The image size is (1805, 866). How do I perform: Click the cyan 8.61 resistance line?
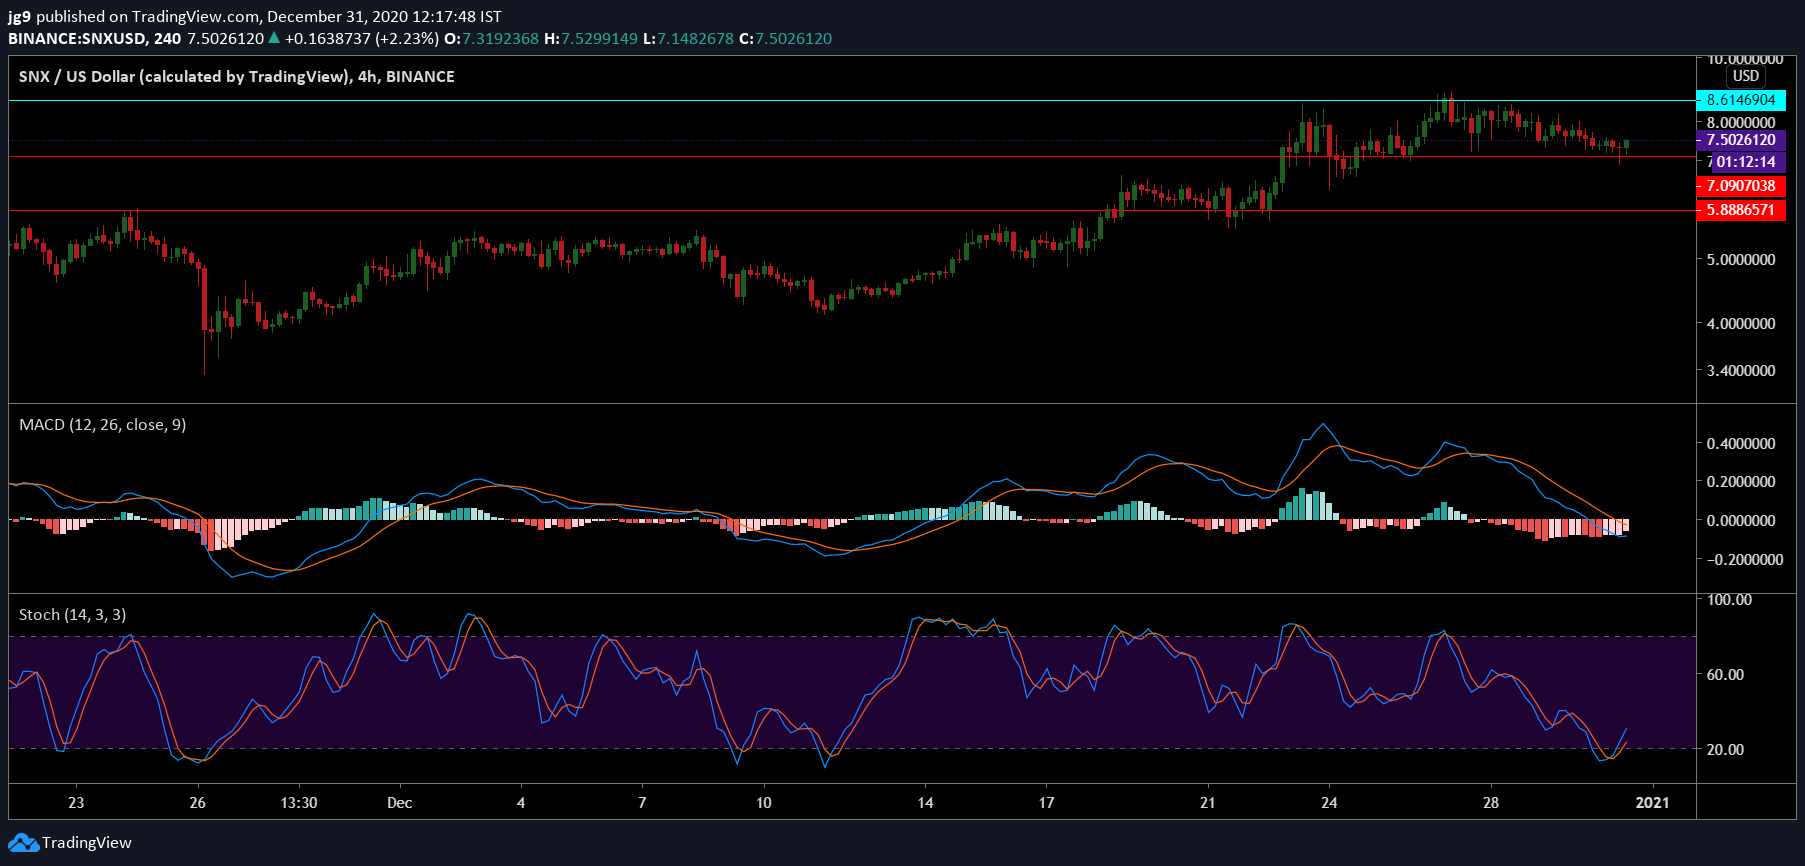852,100
